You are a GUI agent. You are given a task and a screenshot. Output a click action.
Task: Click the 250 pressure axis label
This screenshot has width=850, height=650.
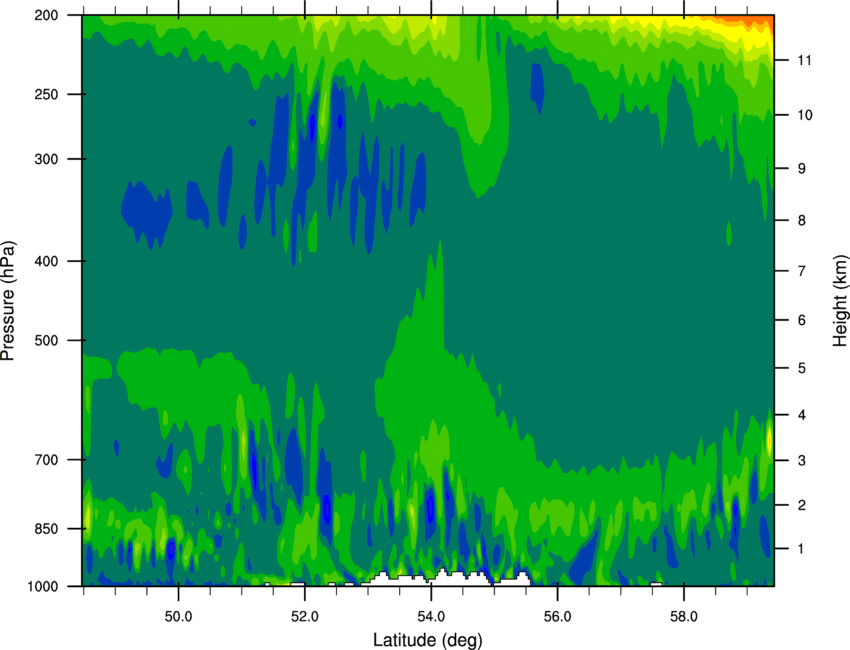pos(46,94)
